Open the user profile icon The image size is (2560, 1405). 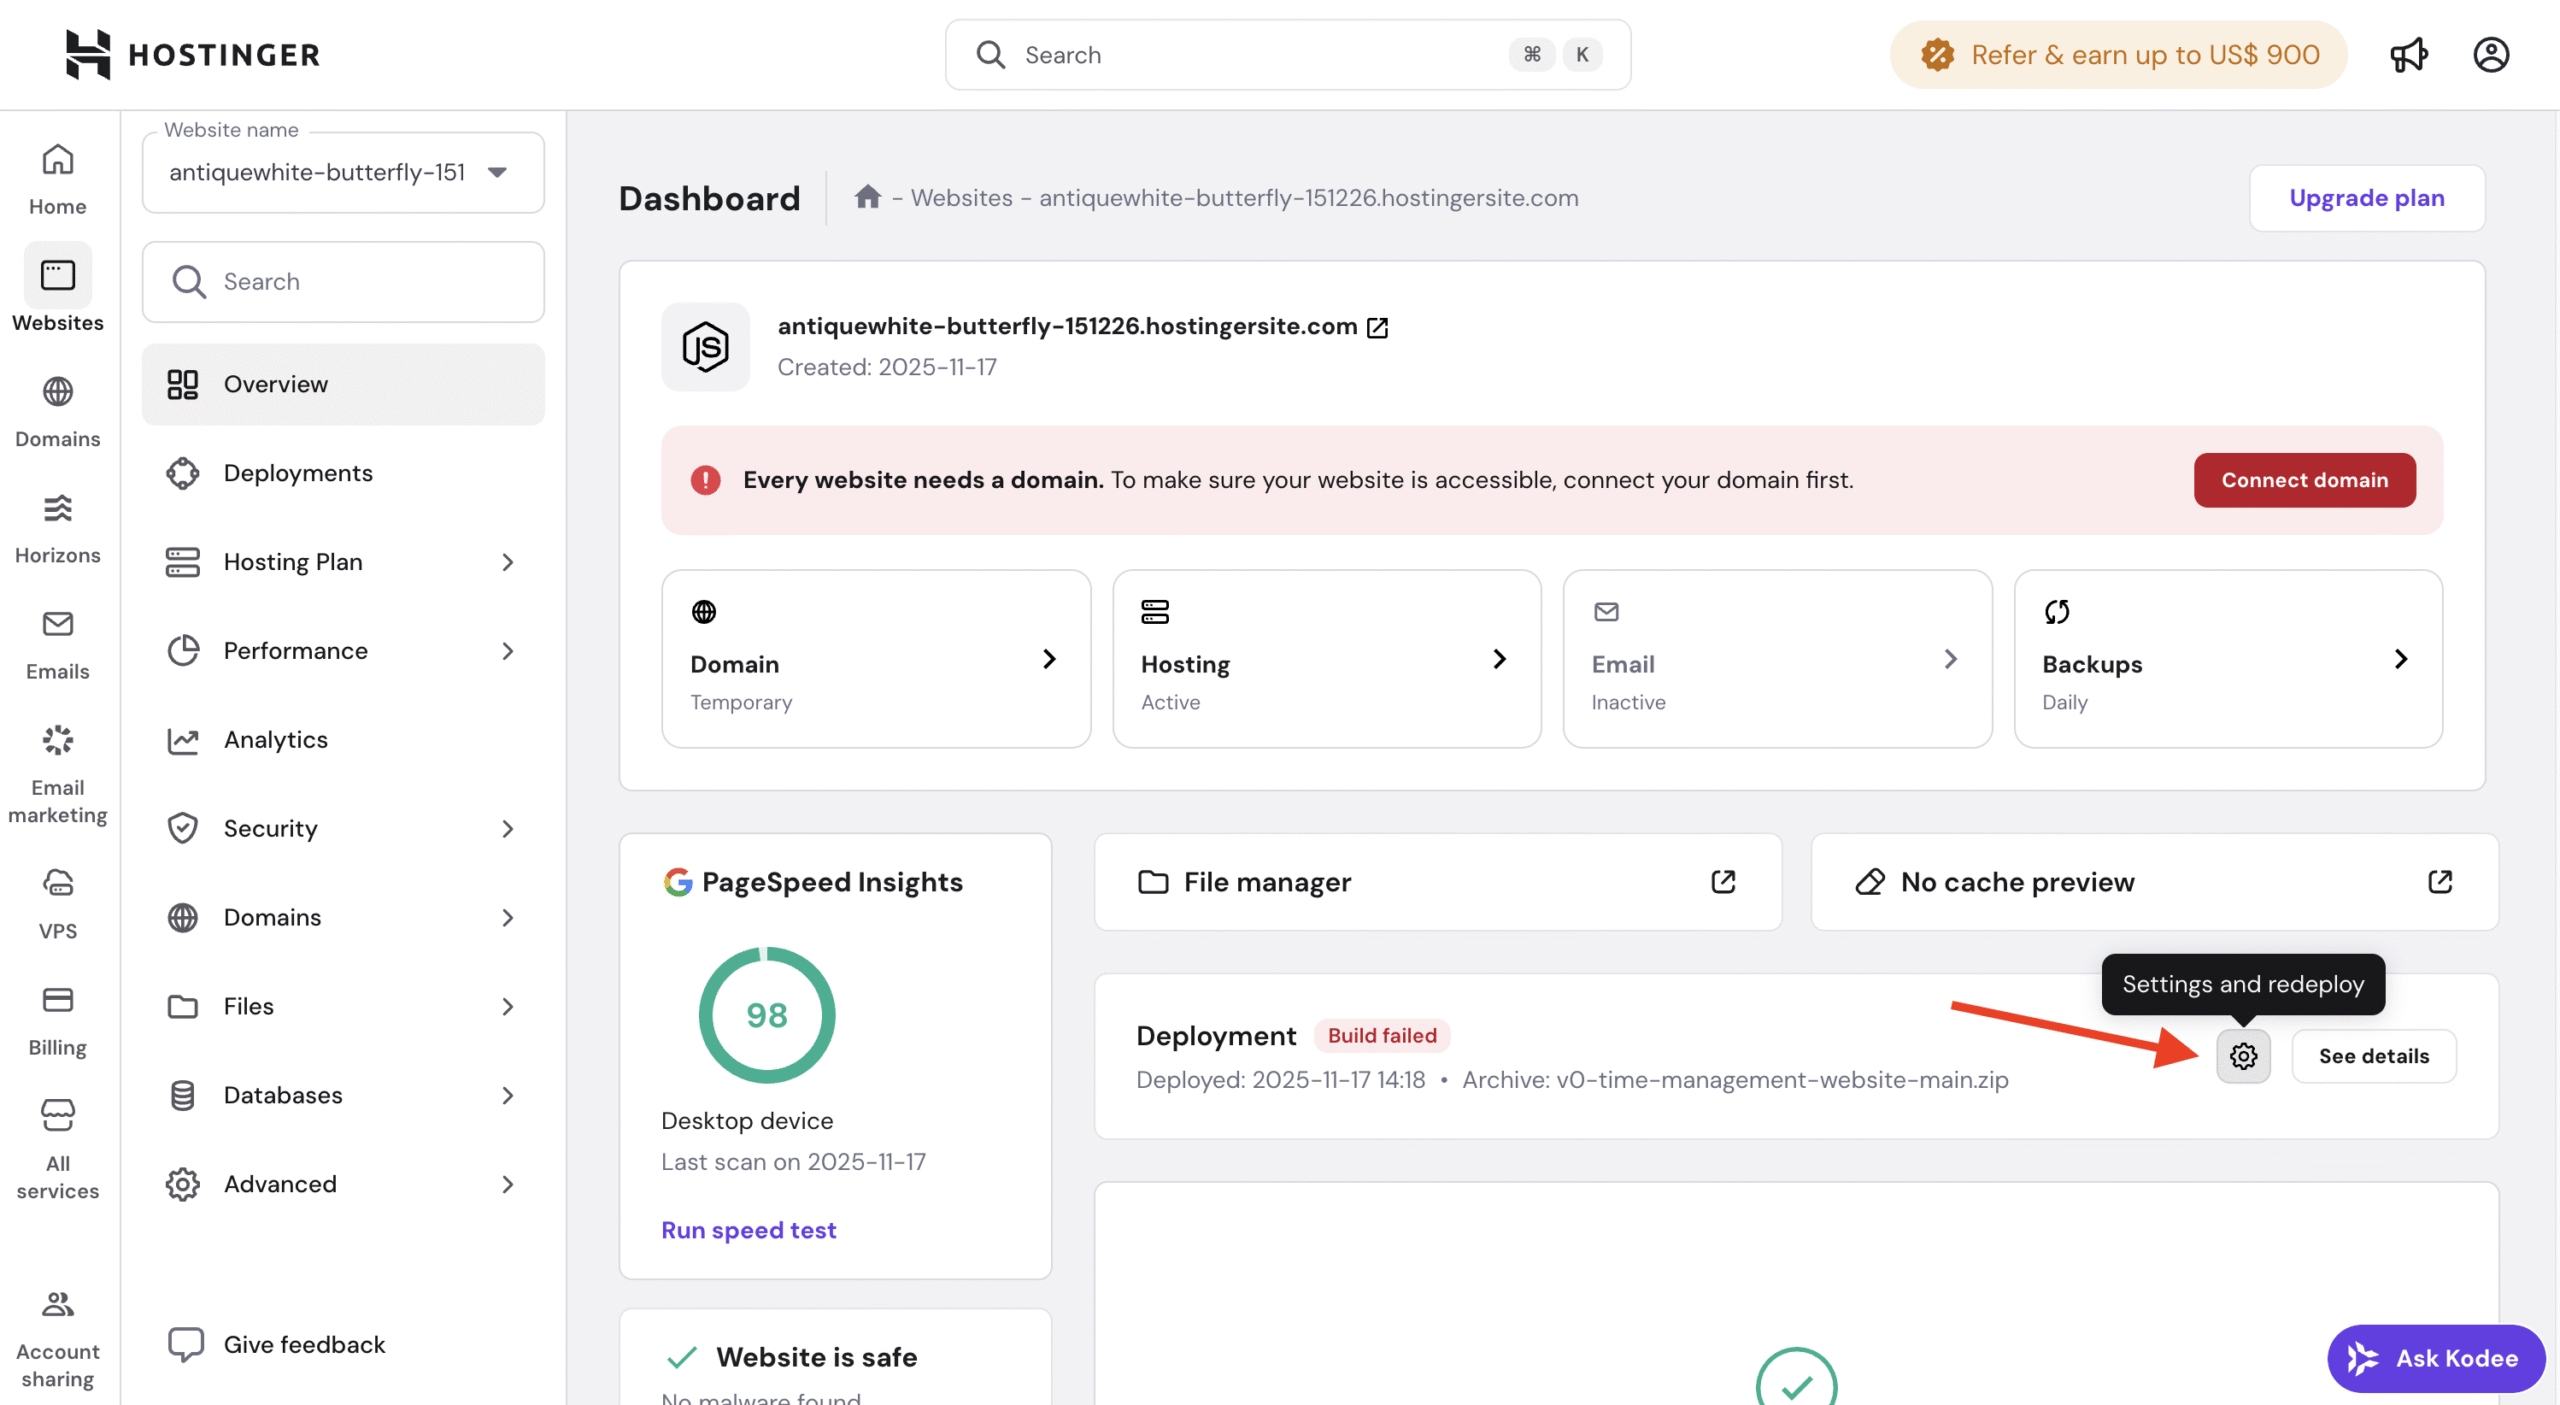pos(2490,55)
